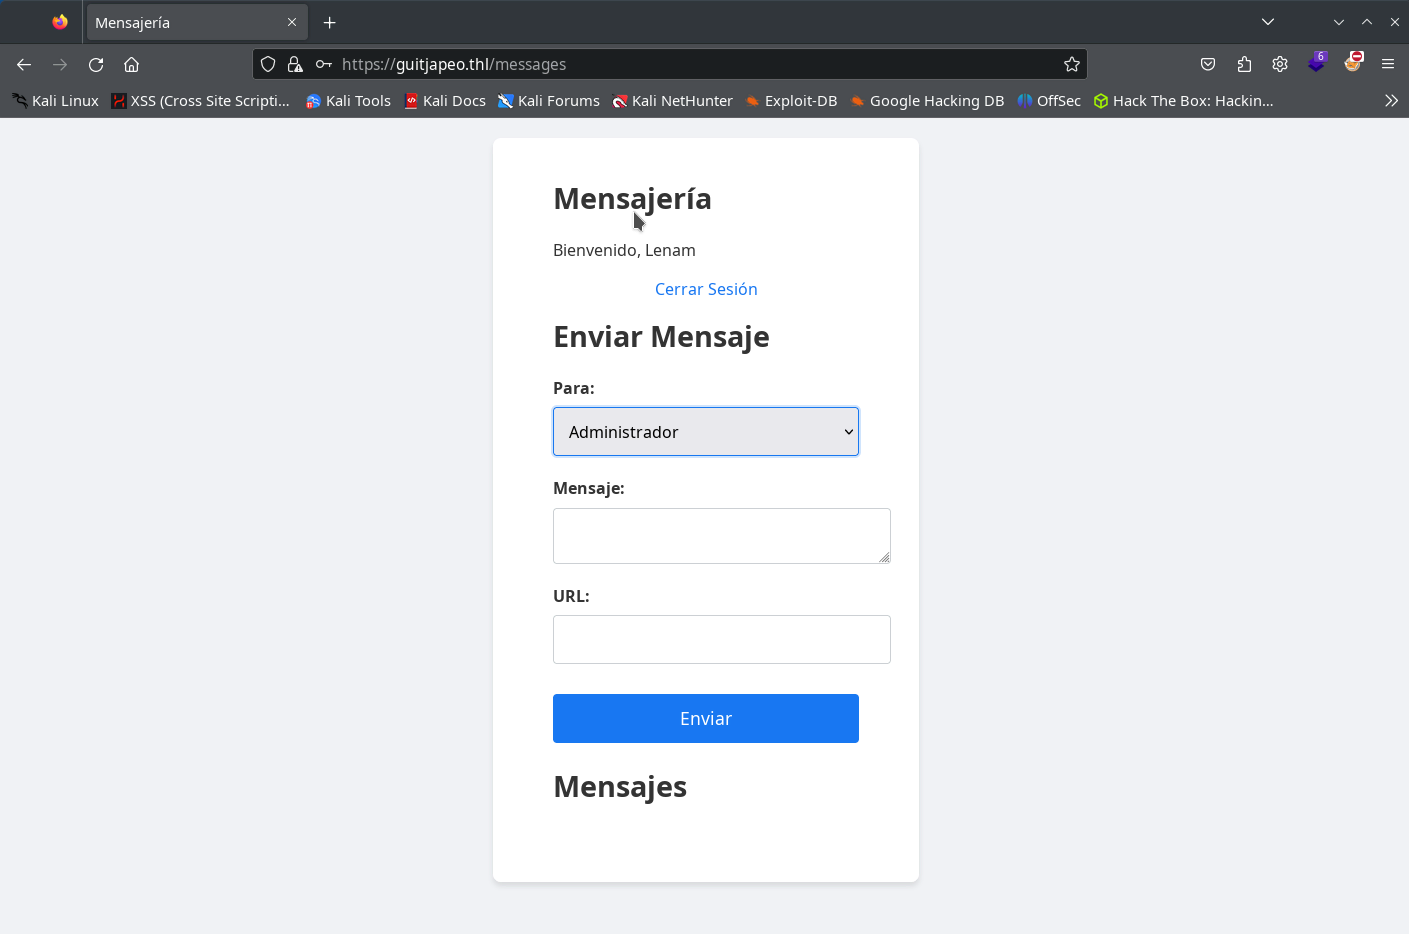Focus the Mensaje text area

click(x=722, y=536)
